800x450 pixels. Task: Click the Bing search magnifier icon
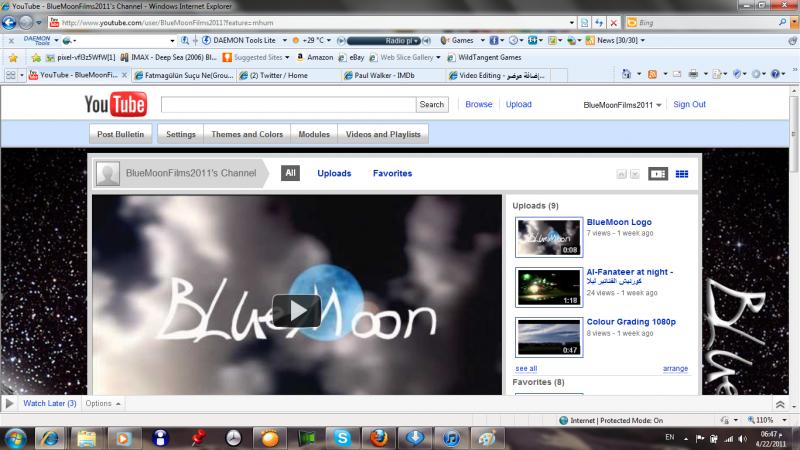pyautogui.click(x=782, y=22)
